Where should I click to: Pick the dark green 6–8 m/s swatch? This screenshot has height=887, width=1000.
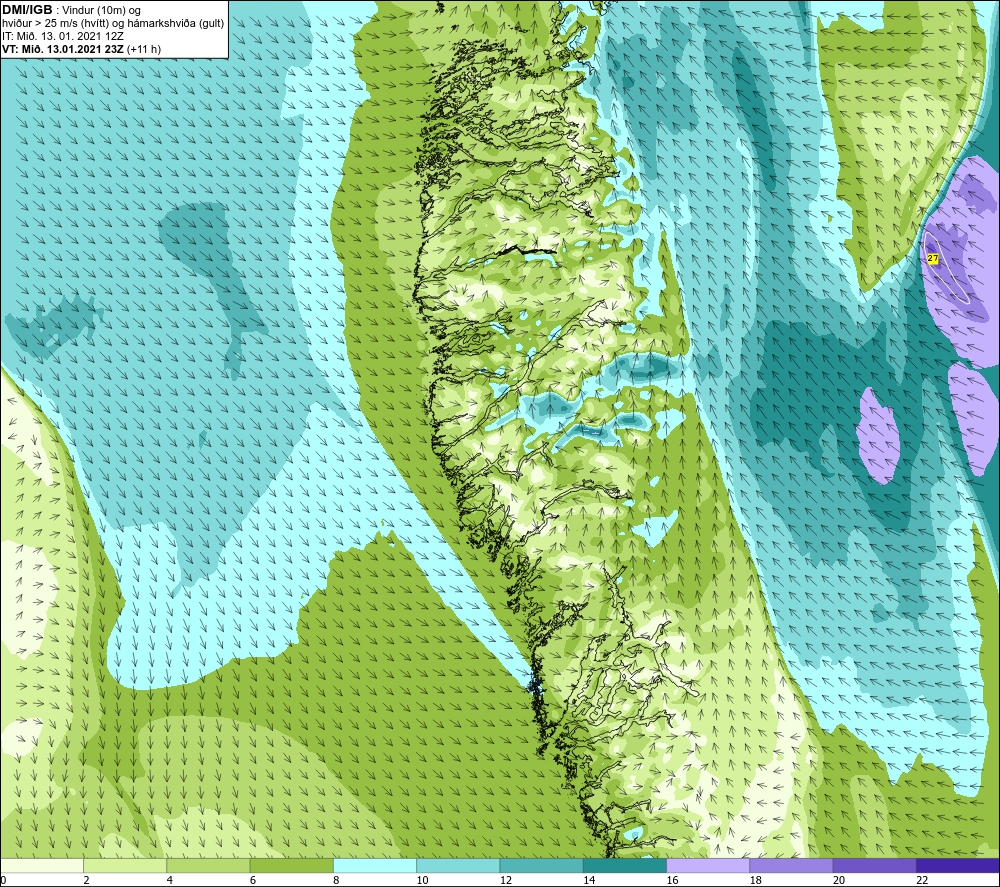pyautogui.click(x=291, y=865)
